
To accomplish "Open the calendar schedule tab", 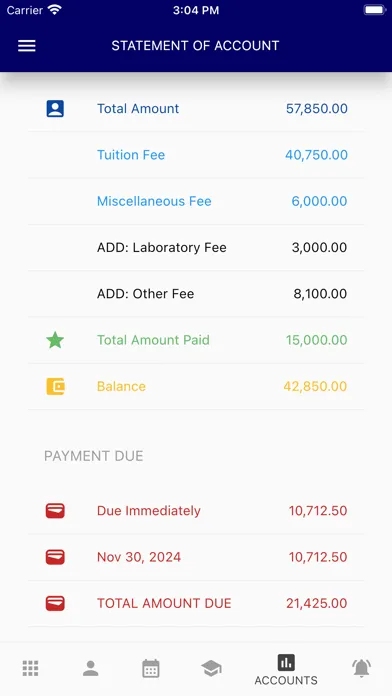I will tap(151, 668).
